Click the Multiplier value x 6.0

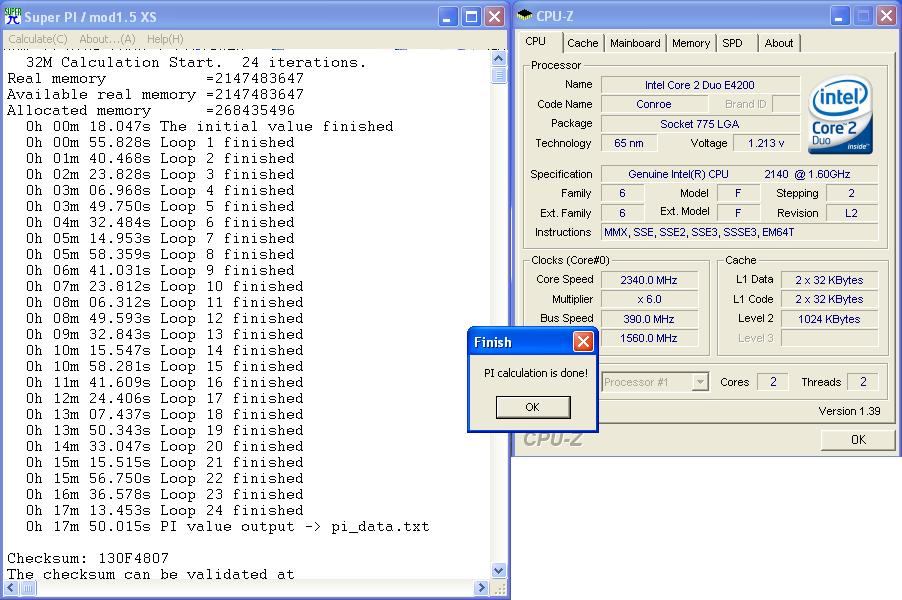pyautogui.click(x=649, y=300)
